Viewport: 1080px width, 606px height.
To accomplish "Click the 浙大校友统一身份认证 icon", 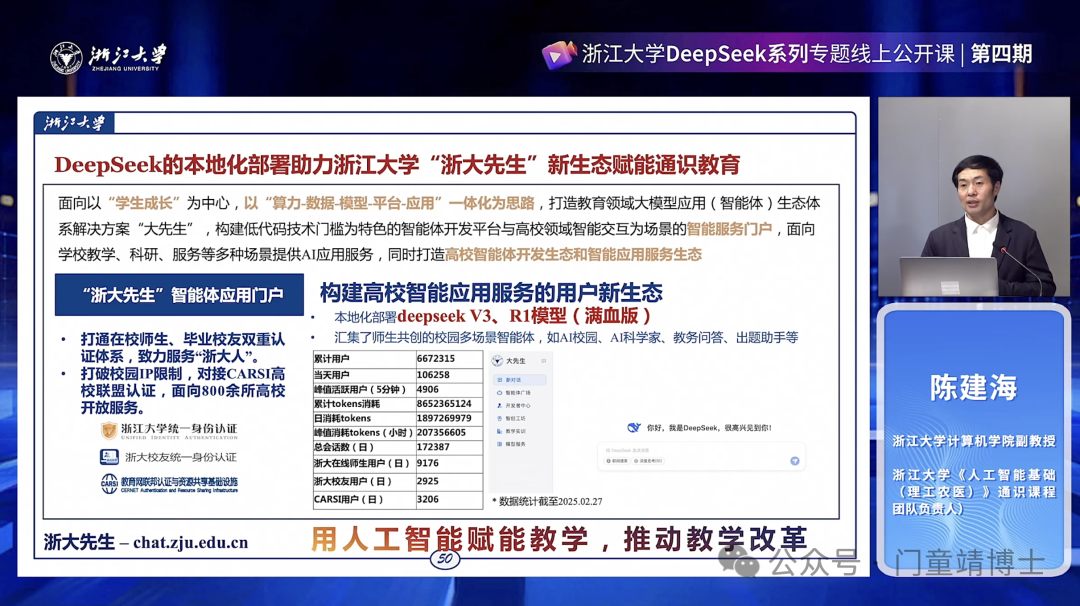I will click(x=109, y=457).
